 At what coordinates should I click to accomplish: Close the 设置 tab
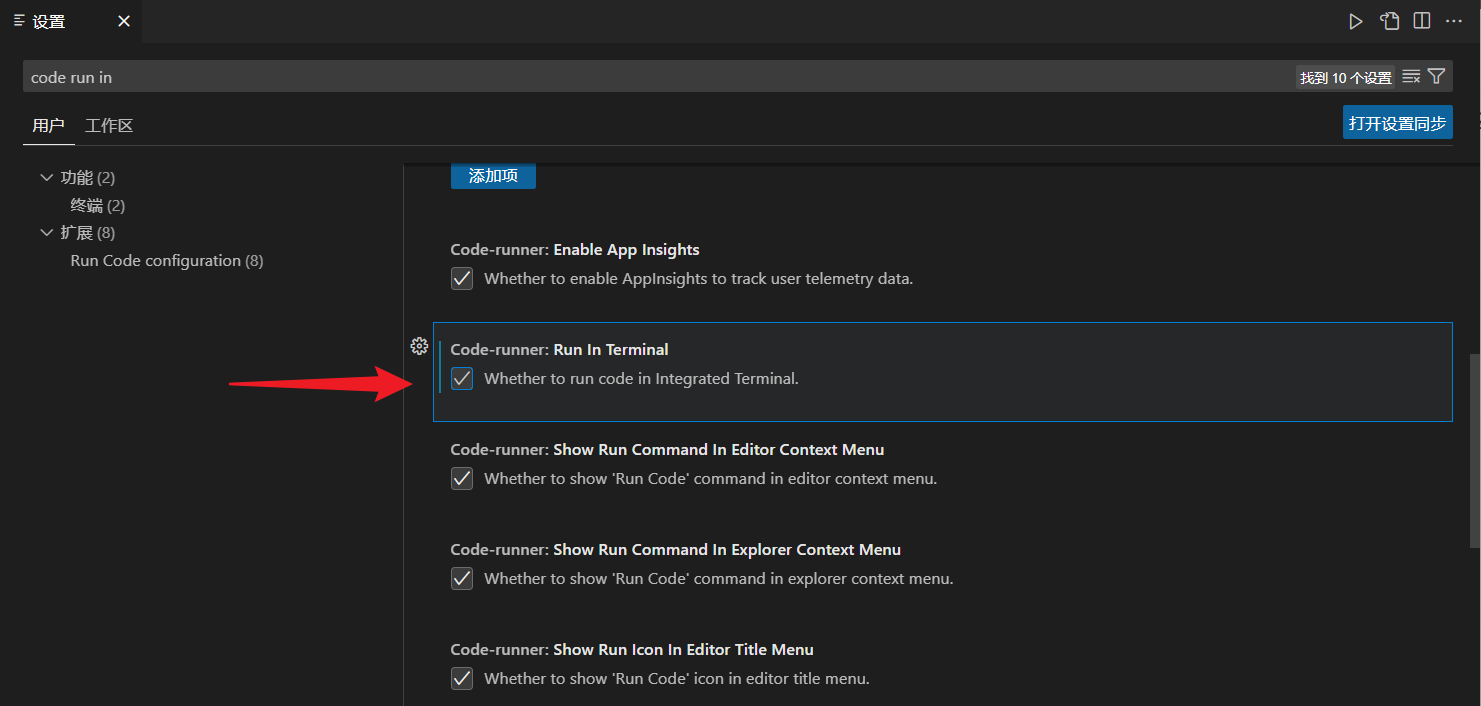coord(124,21)
